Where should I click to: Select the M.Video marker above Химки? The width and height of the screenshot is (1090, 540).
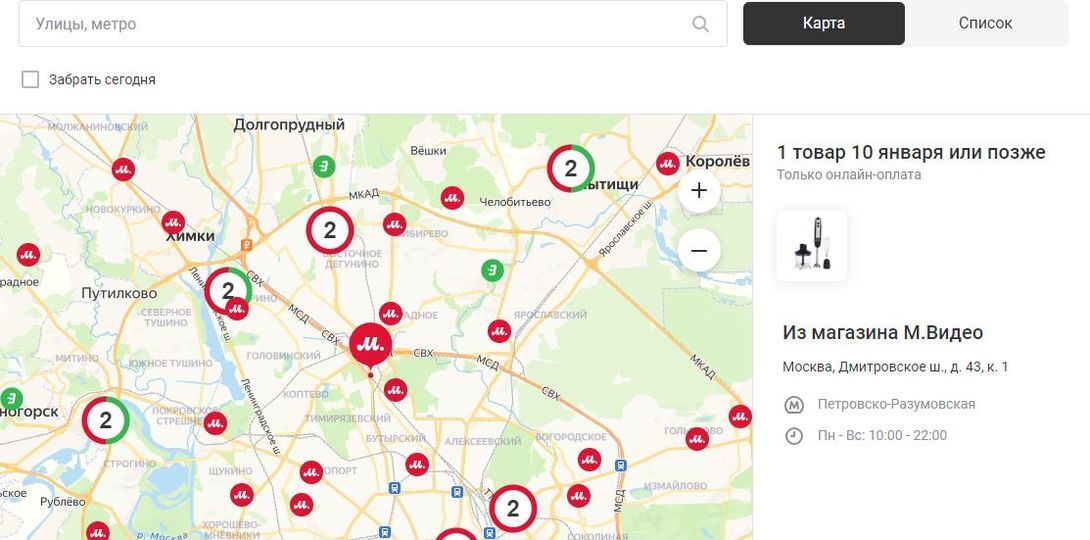[173, 222]
